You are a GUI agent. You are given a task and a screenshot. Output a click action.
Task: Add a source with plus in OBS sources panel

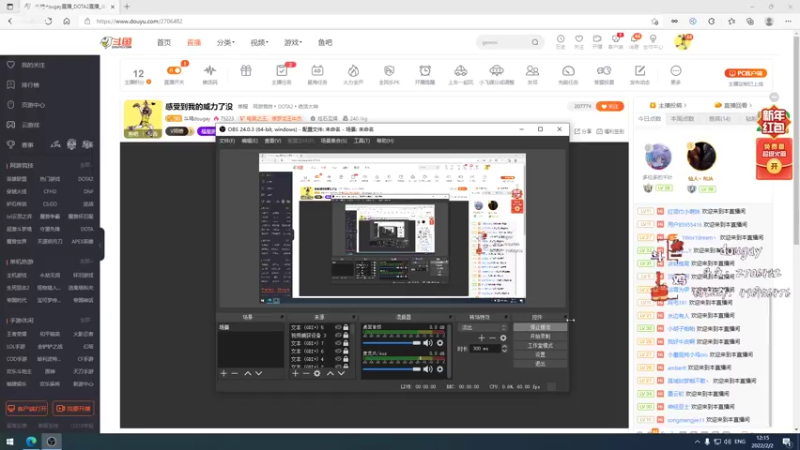coord(295,373)
